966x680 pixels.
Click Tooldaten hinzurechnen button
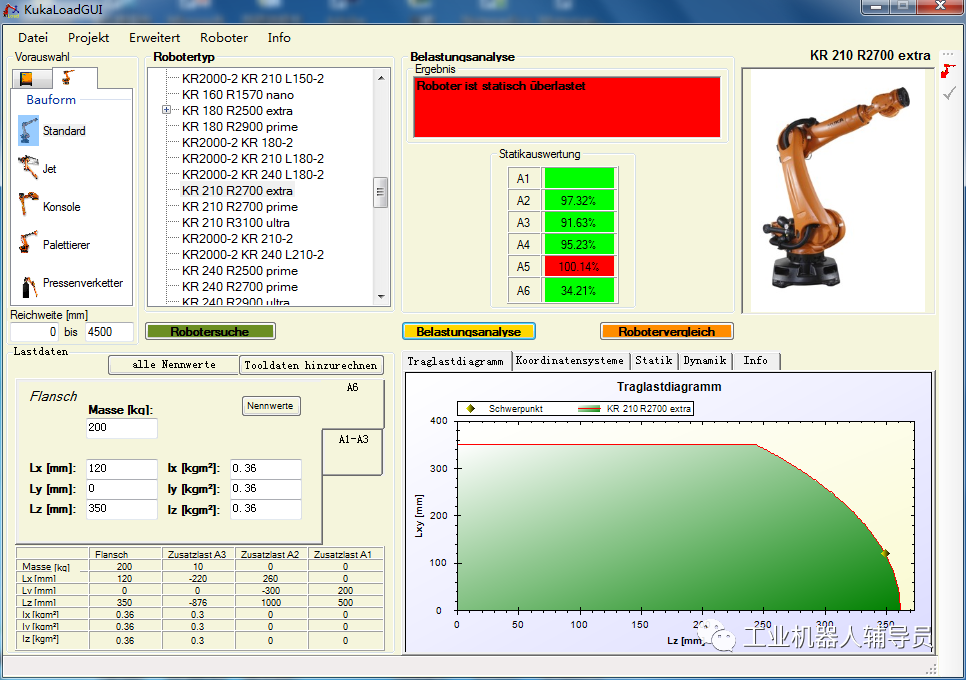point(310,365)
